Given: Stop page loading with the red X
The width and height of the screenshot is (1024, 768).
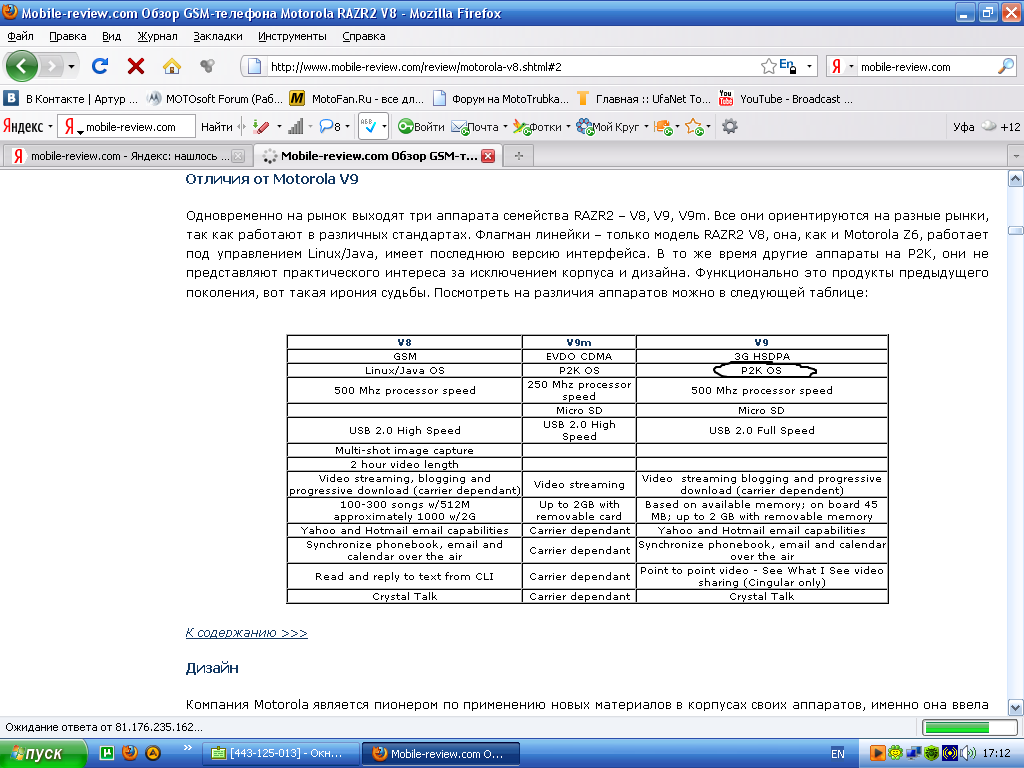Looking at the screenshot, I should point(136,66).
